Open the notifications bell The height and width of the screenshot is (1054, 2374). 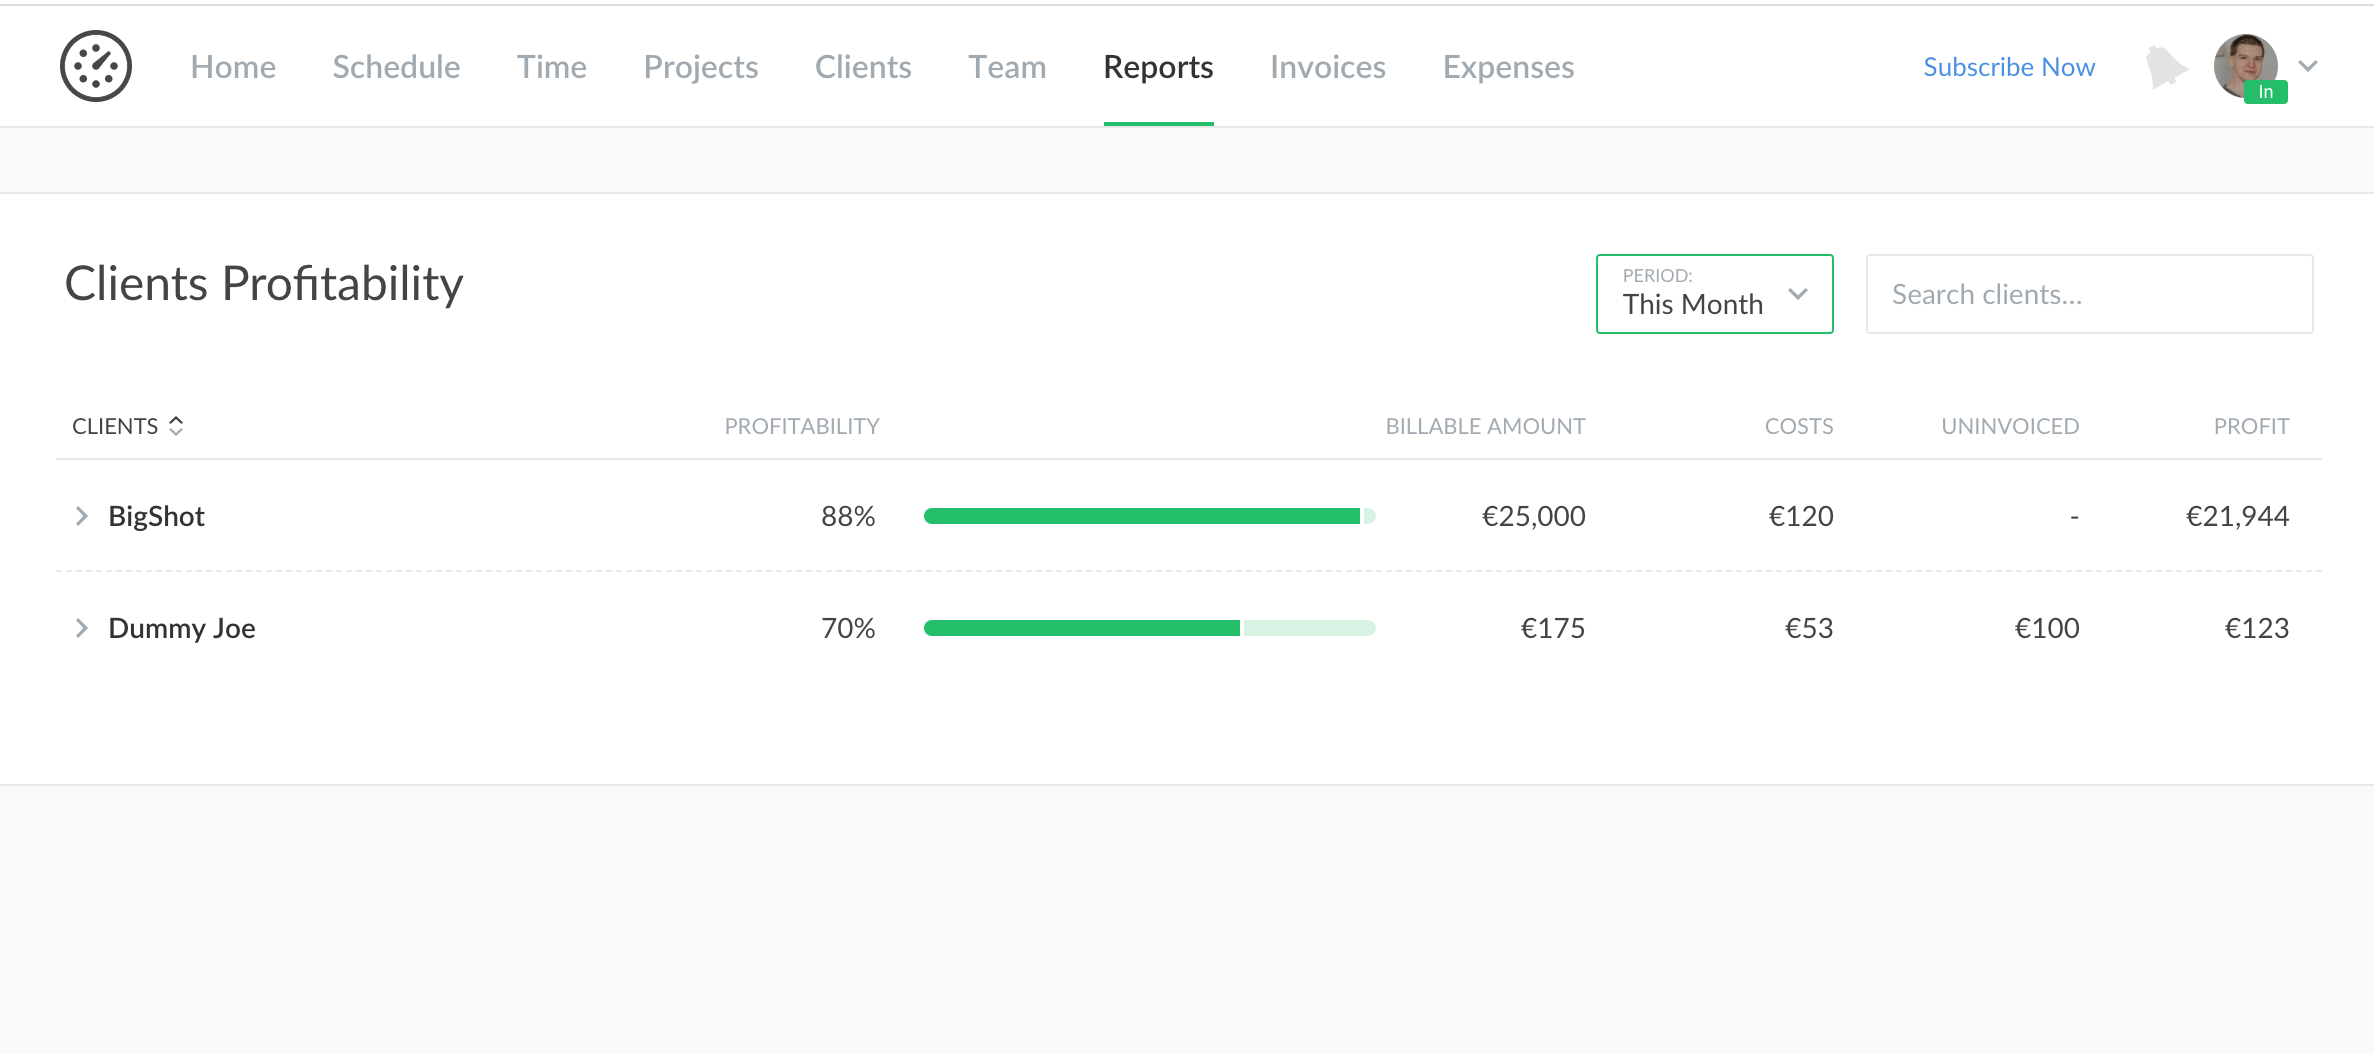(x=2165, y=67)
